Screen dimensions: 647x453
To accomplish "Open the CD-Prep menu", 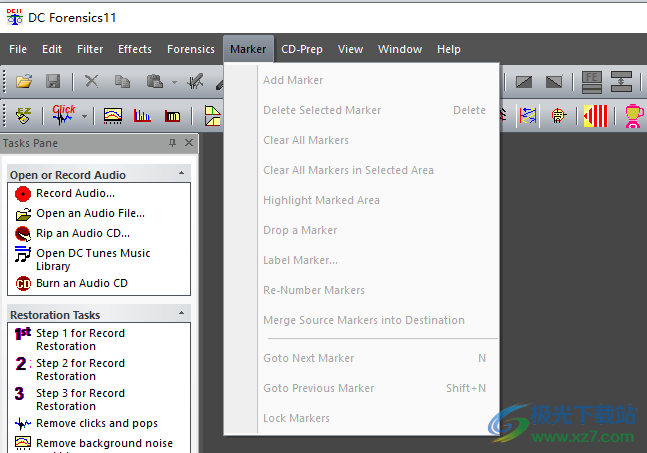I will pyautogui.click(x=302, y=49).
